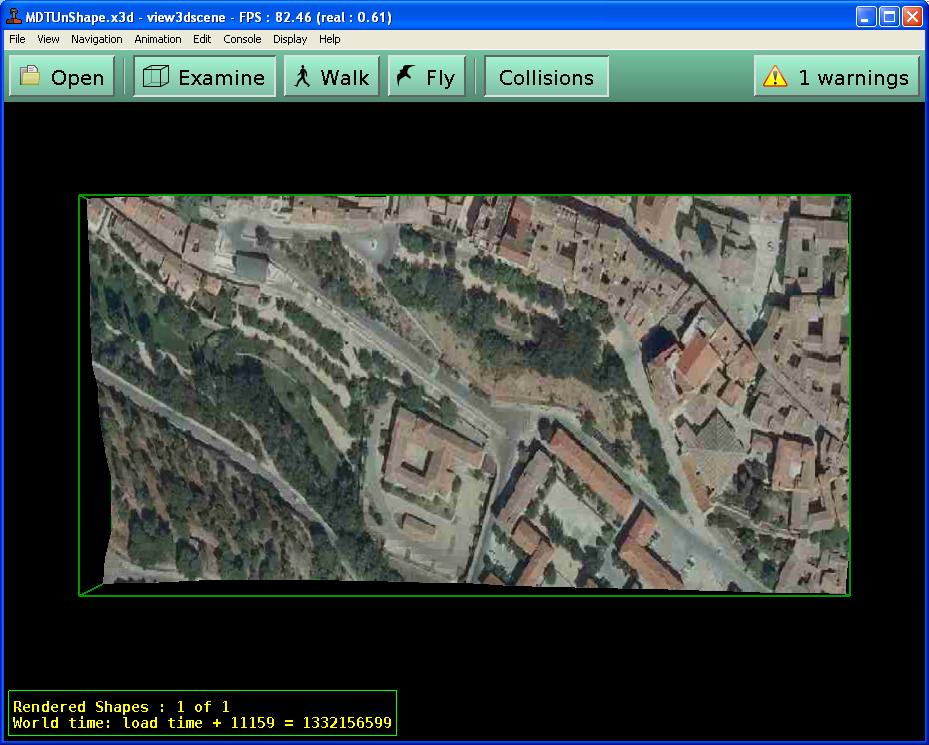Expand the Console menu
The width and height of the screenshot is (929, 745).
pyautogui.click(x=242, y=39)
